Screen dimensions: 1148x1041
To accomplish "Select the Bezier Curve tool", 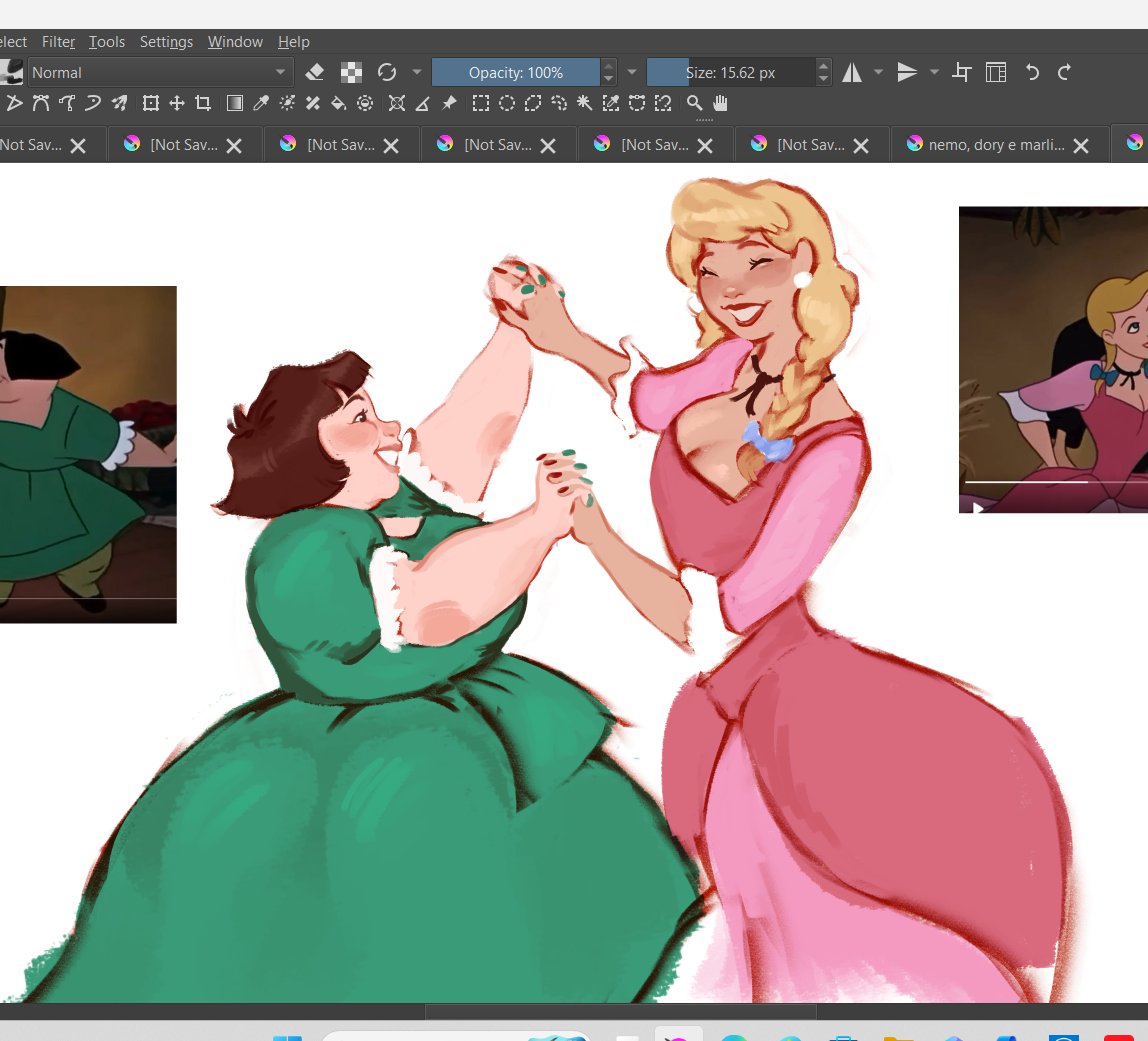I will pos(40,103).
